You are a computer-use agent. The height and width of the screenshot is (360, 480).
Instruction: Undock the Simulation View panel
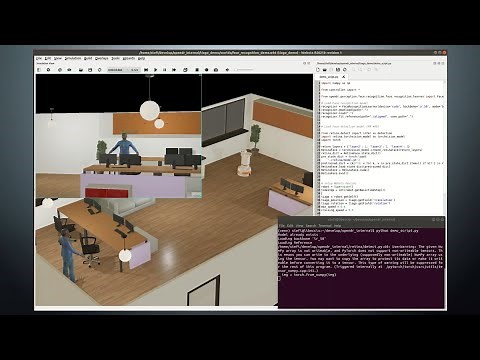(x=304, y=63)
